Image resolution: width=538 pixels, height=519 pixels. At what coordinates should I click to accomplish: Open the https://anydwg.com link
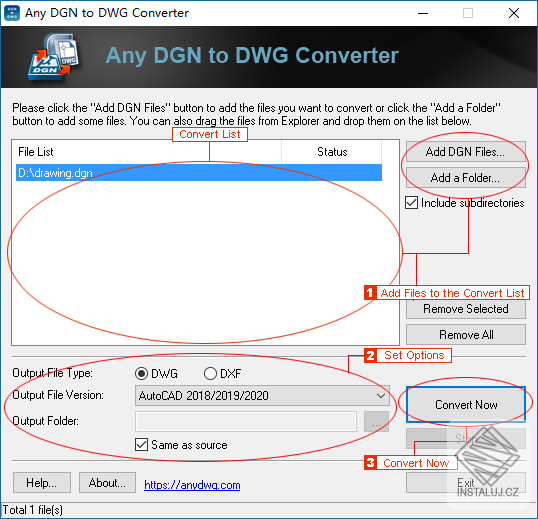[192, 485]
